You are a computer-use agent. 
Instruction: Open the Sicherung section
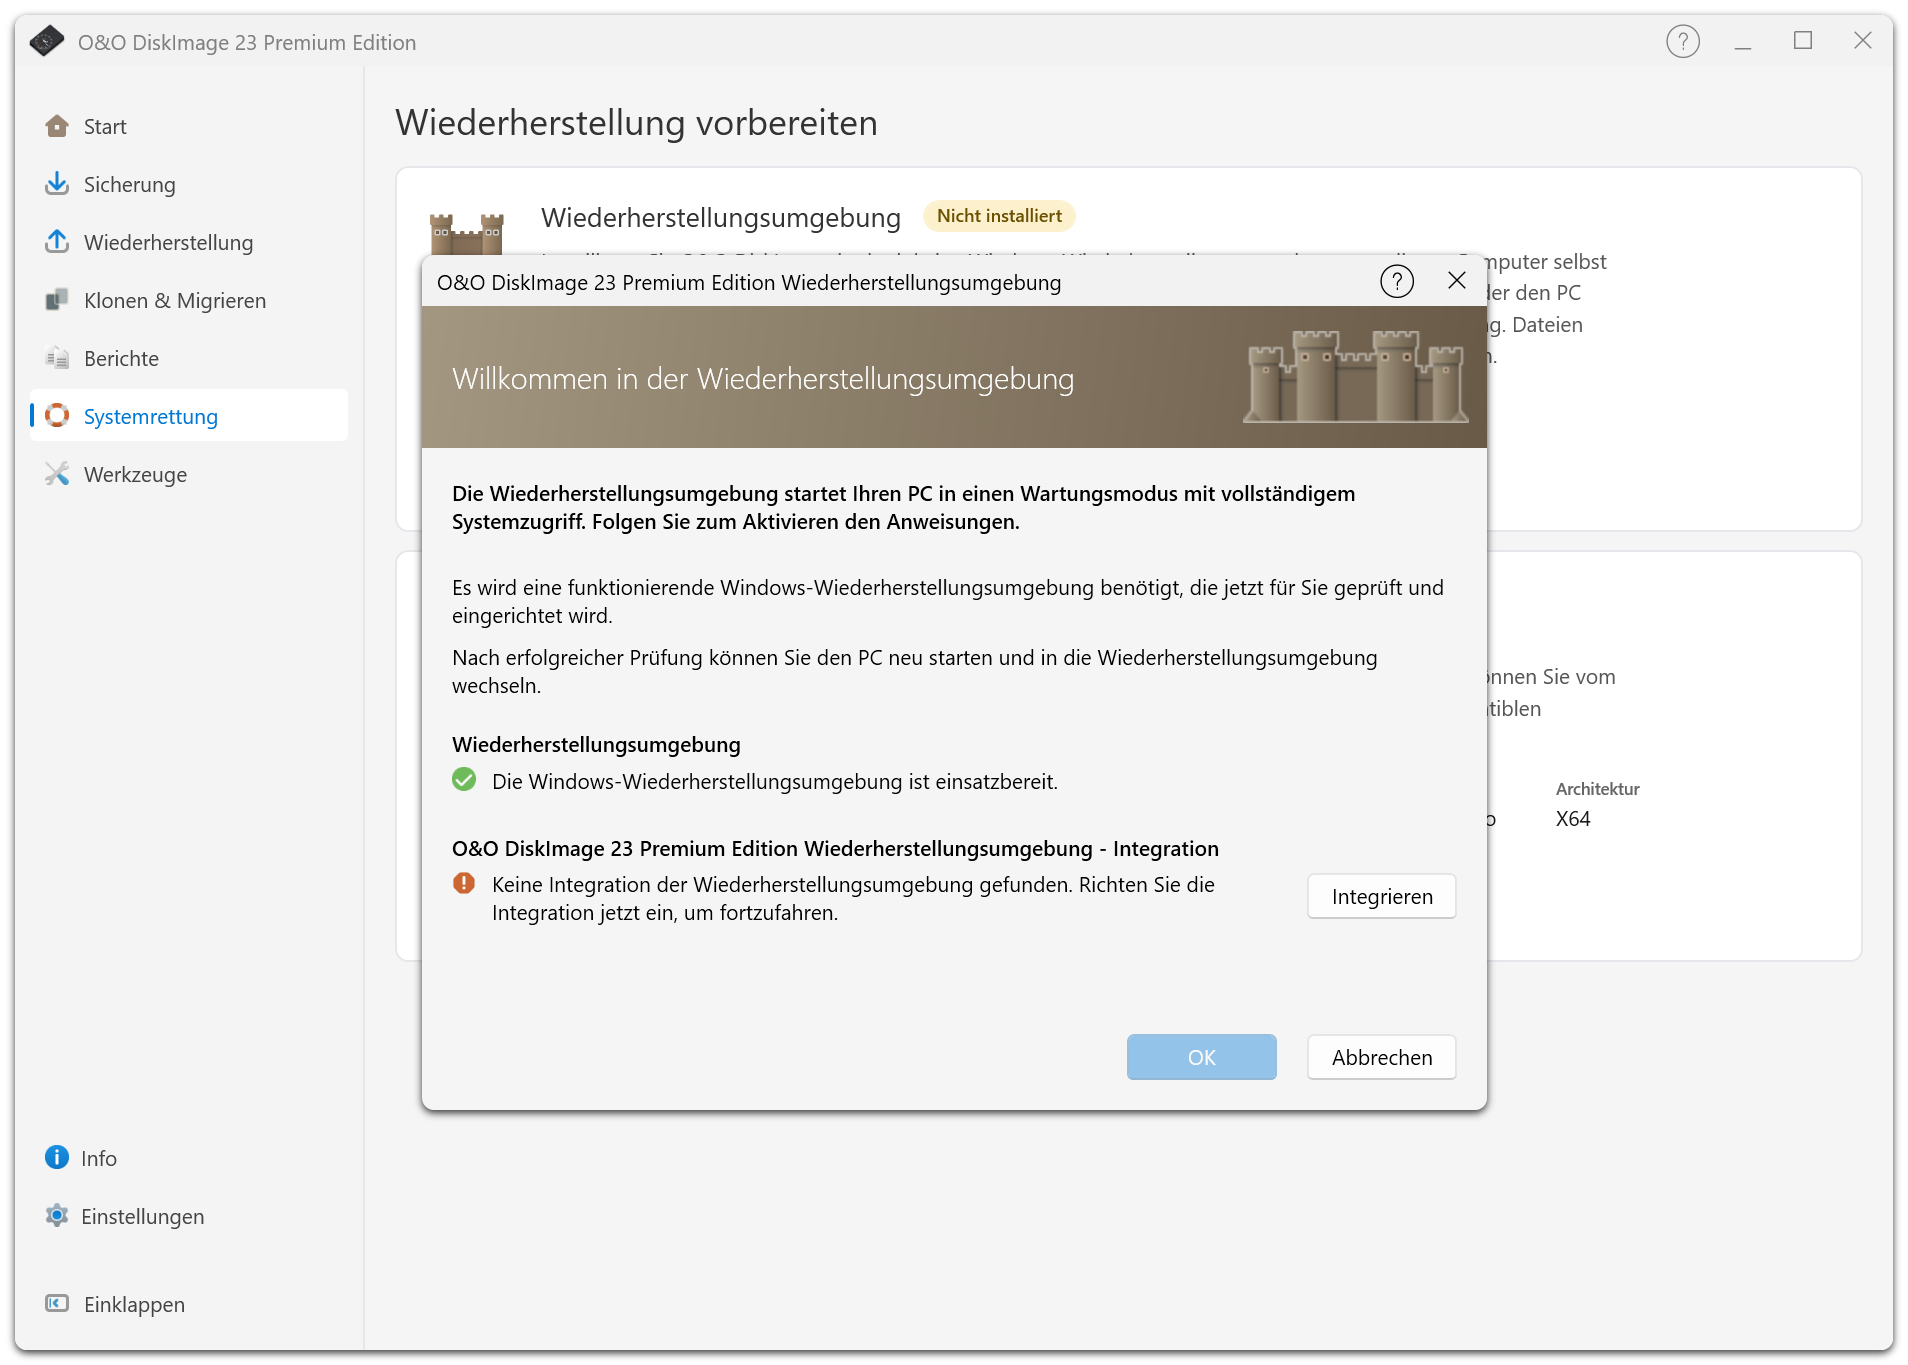[x=189, y=185]
